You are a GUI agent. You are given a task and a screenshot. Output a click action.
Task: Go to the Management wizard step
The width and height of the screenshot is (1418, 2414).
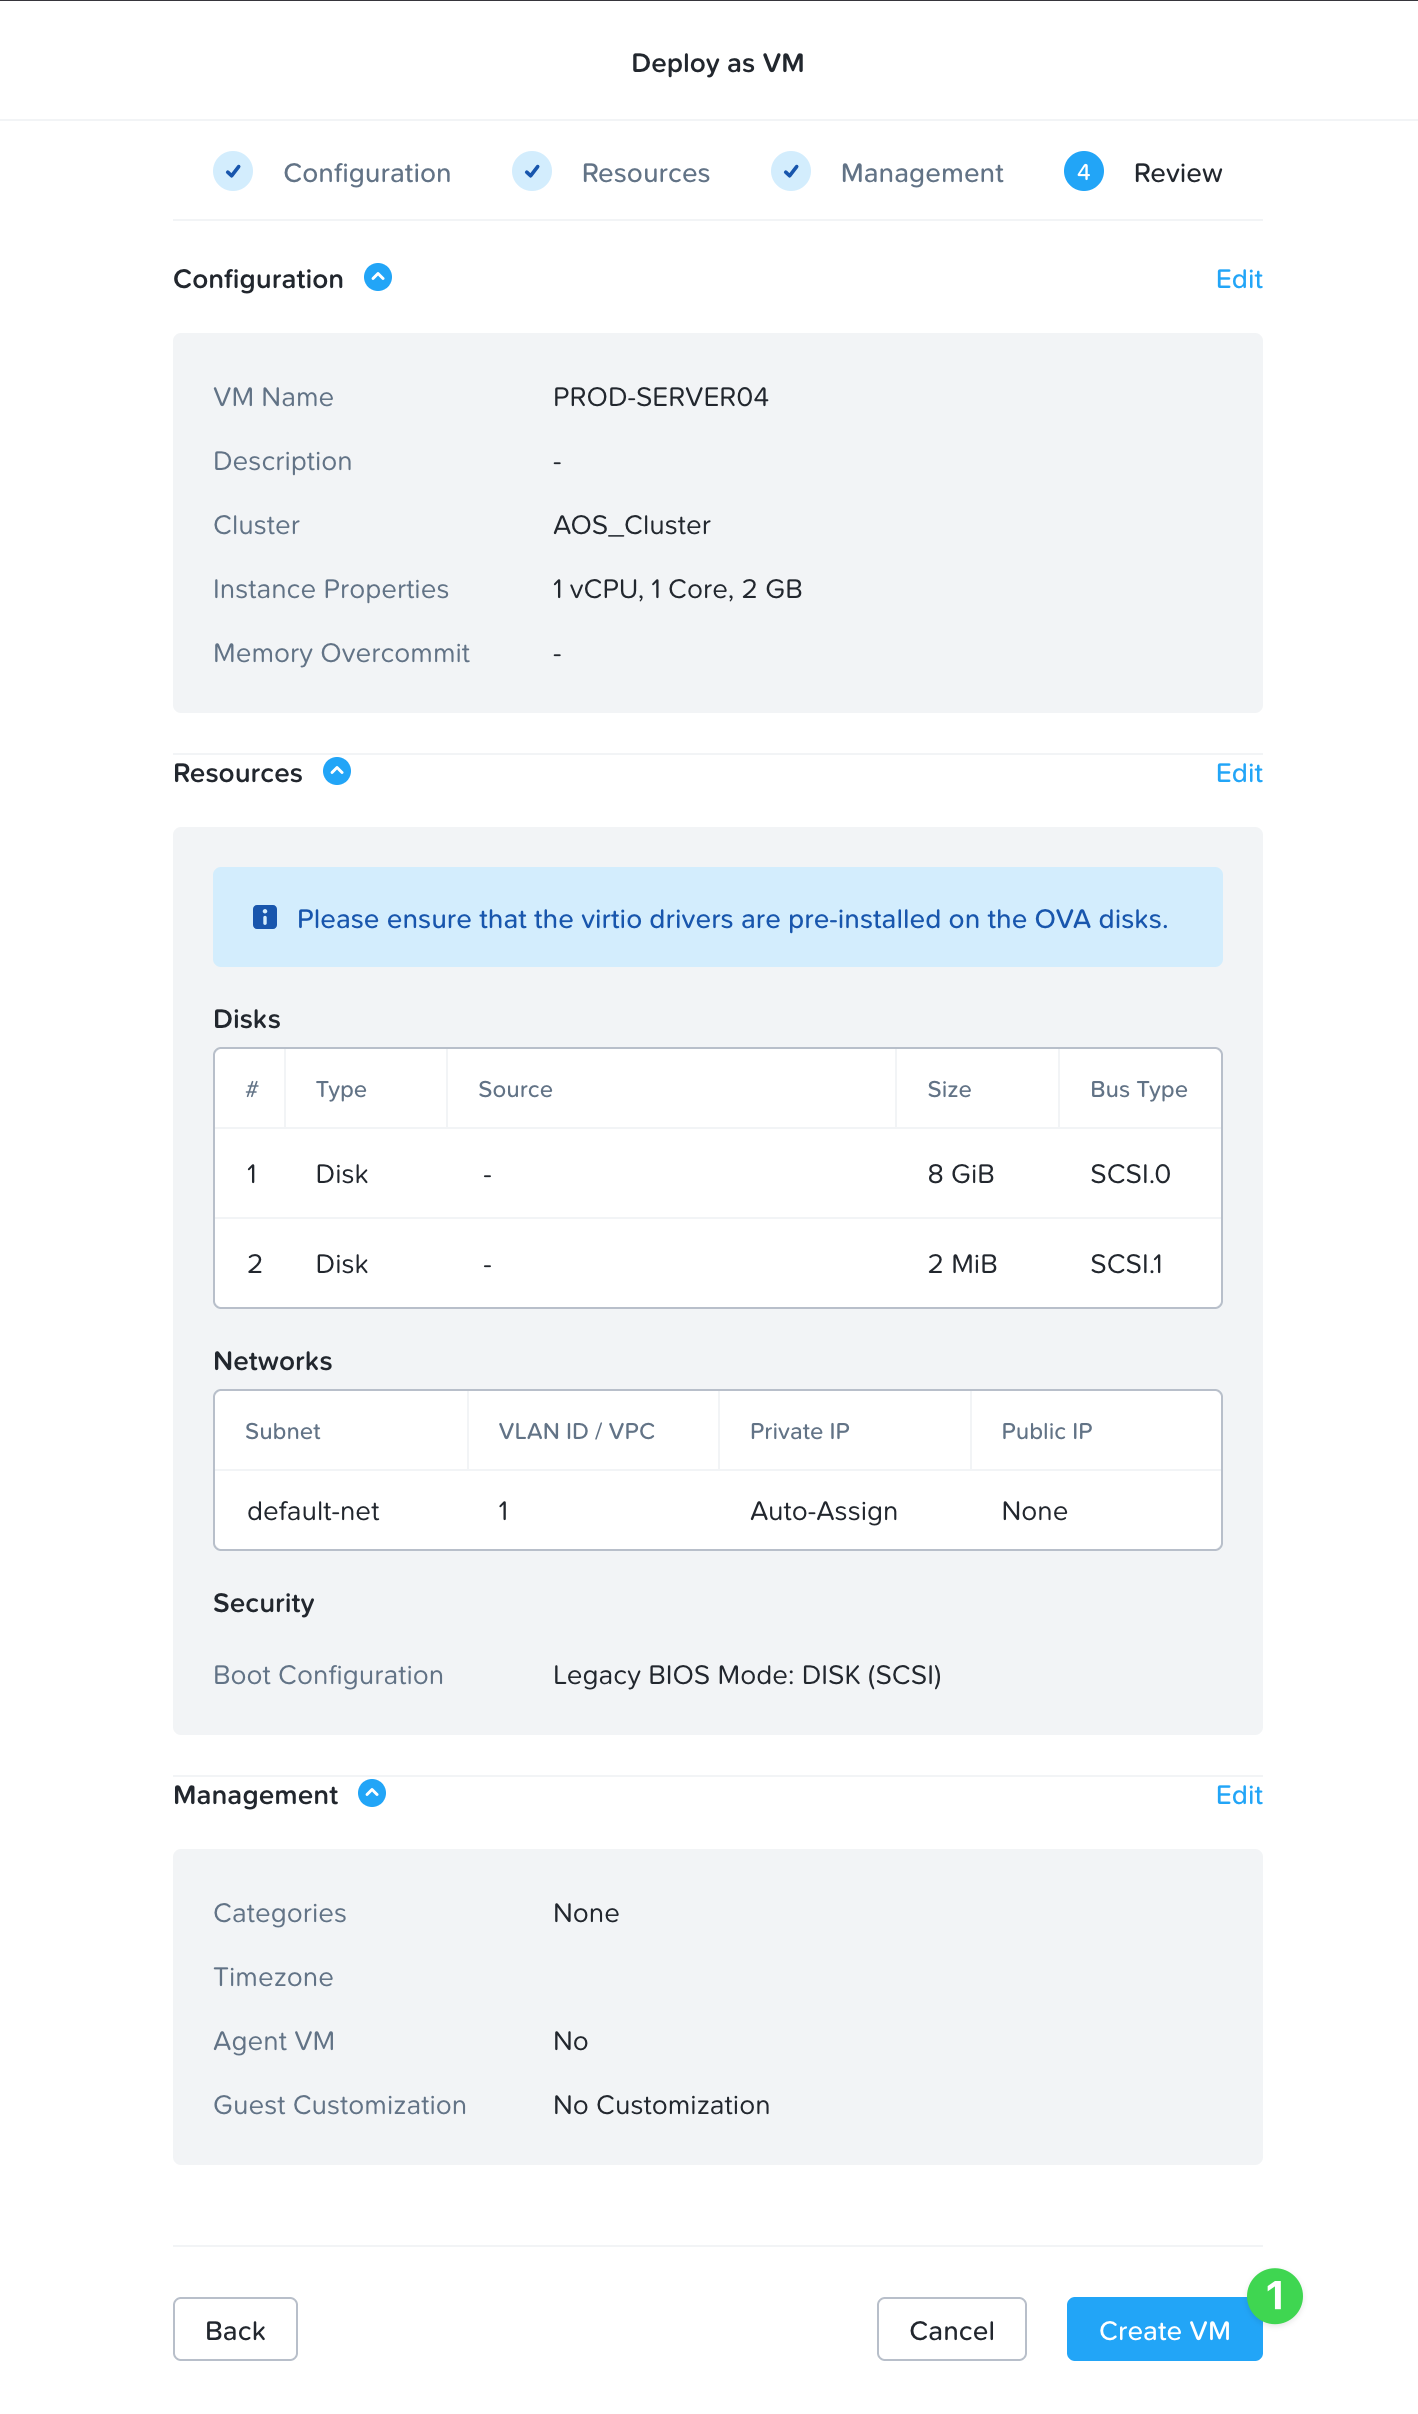click(922, 173)
